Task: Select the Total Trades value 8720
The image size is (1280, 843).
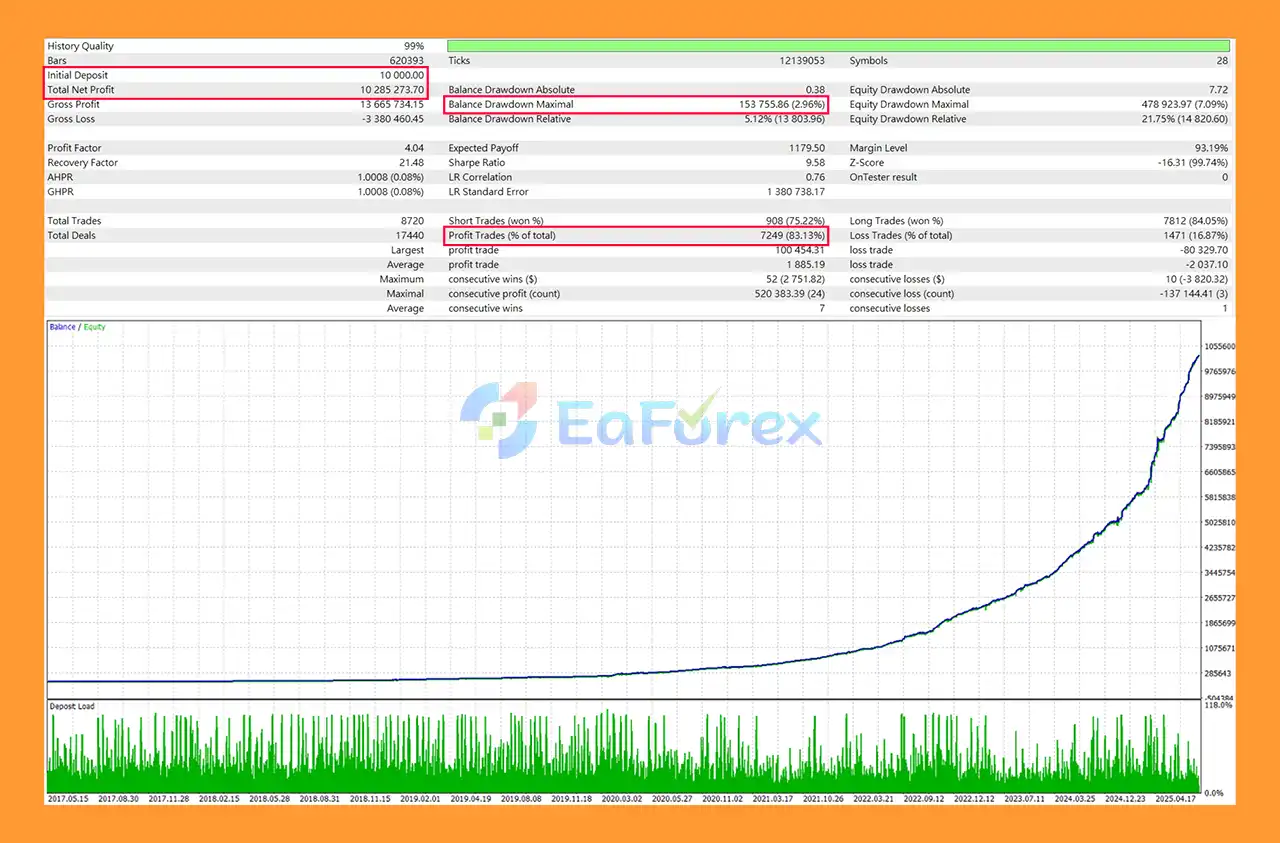Action: pos(412,221)
